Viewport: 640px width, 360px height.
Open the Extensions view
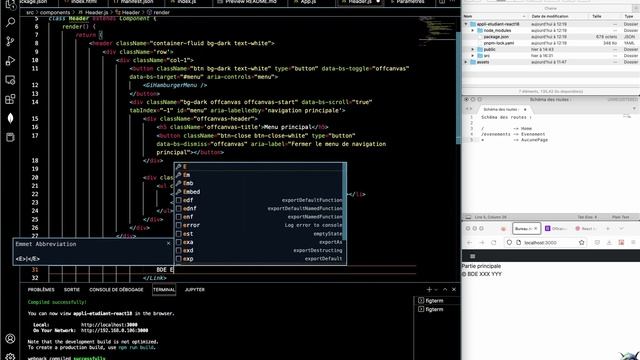pyautogui.click(x=10, y=99)
